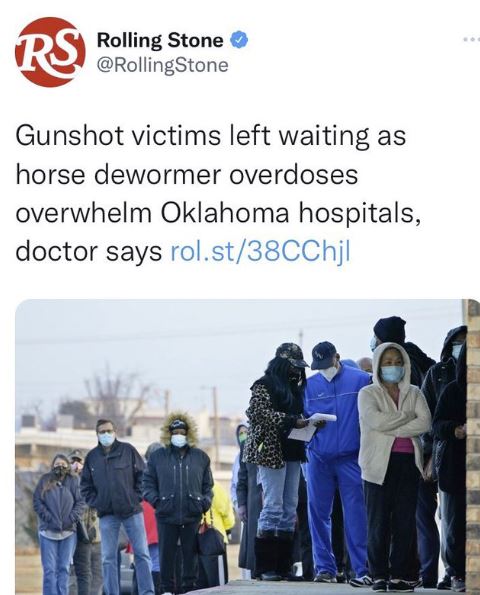The height and width of the screenshot is (595, 480).
Task: Open the Rolling Stone RS profile avatar
Action: pyautogui.click(x=50, y=52)
